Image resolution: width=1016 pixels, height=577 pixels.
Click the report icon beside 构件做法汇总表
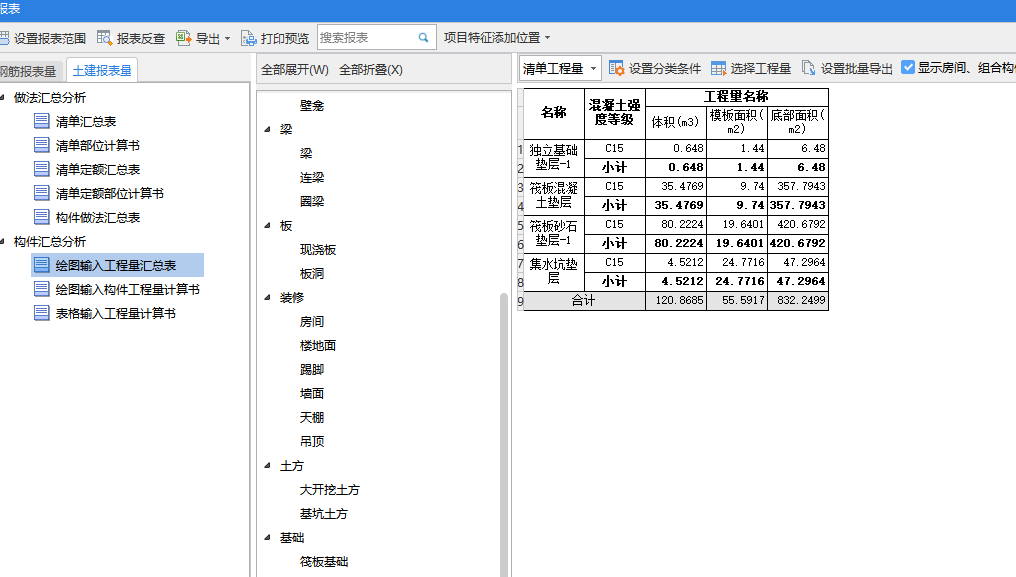pos(41,217)
